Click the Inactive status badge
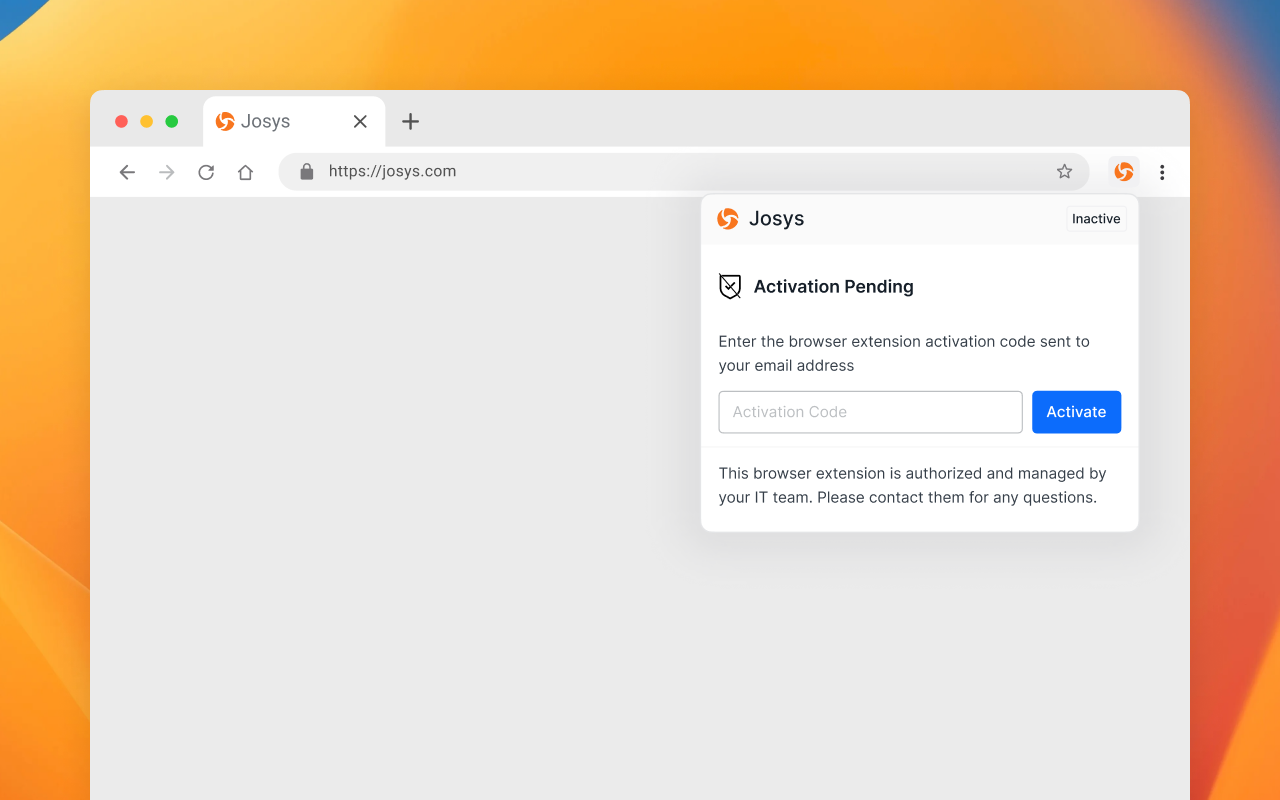Image resolution: width=1280 pixels, height=800 pixels. [x=1096, y=219]
